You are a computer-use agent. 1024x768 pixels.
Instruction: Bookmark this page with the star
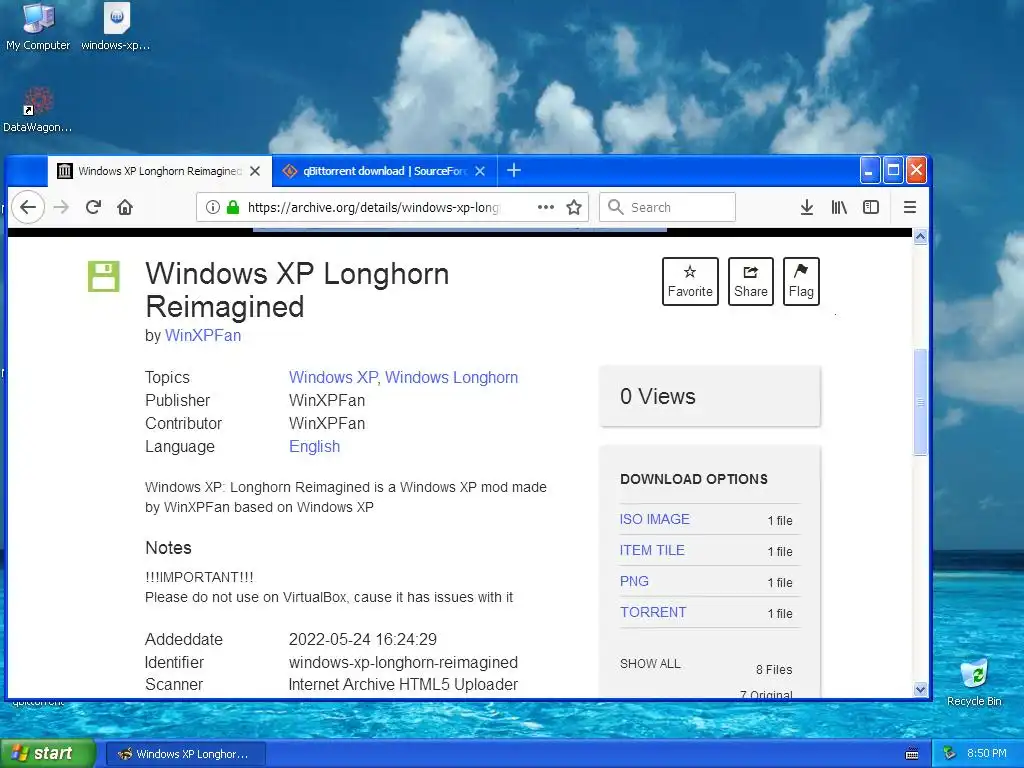(x=574, y=207)
